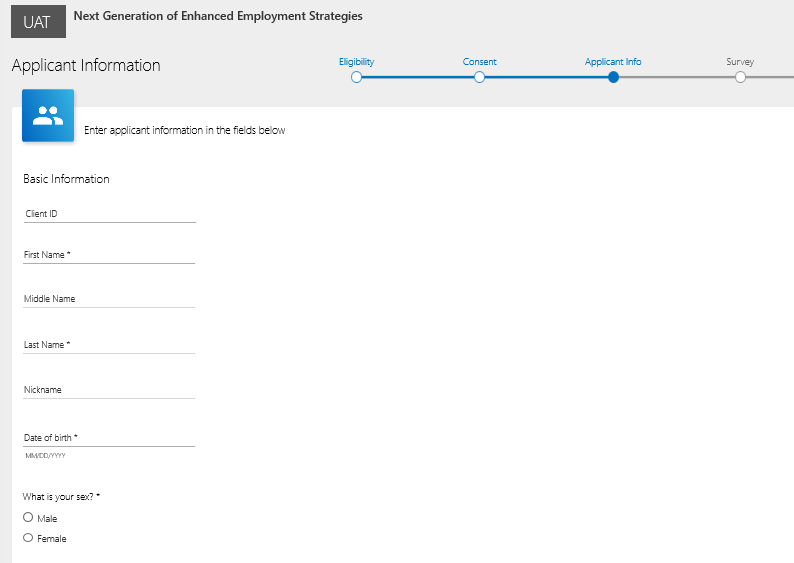
Task: Go to the Eligibility step circle
Action: point(356,78)
